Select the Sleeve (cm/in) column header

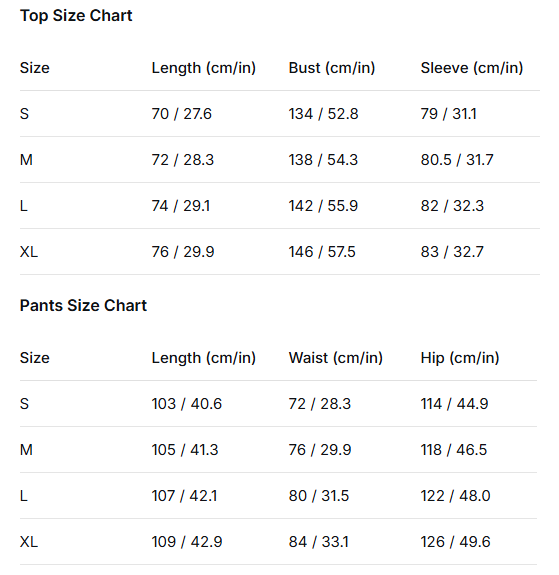[472, 68]
